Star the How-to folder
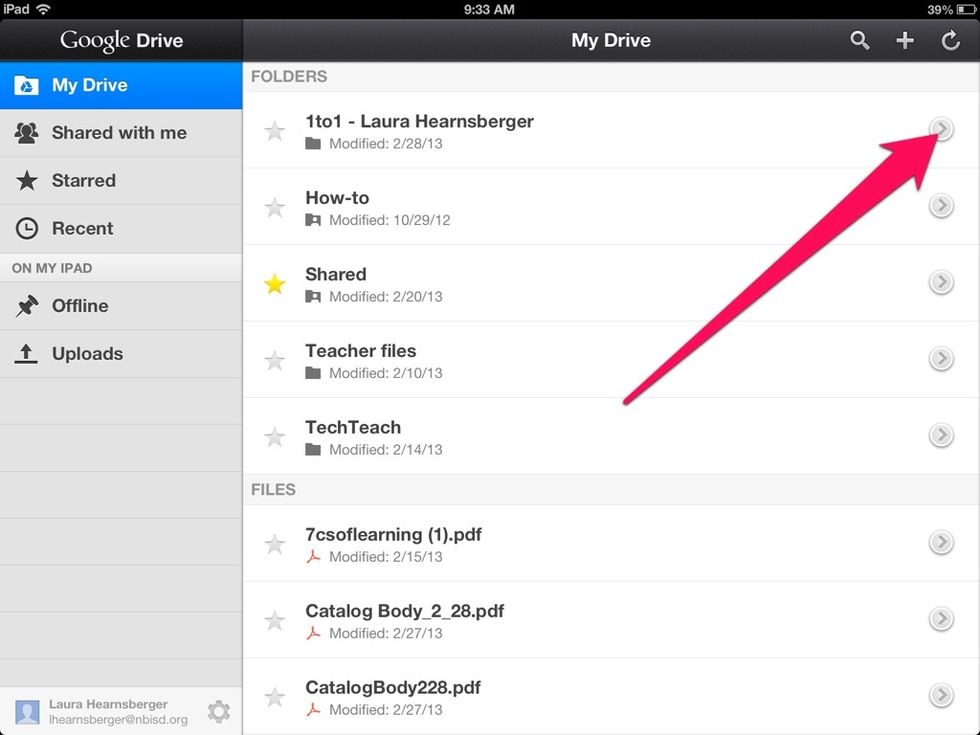Viewport: 980px width, 735px height. click(274, 208)
